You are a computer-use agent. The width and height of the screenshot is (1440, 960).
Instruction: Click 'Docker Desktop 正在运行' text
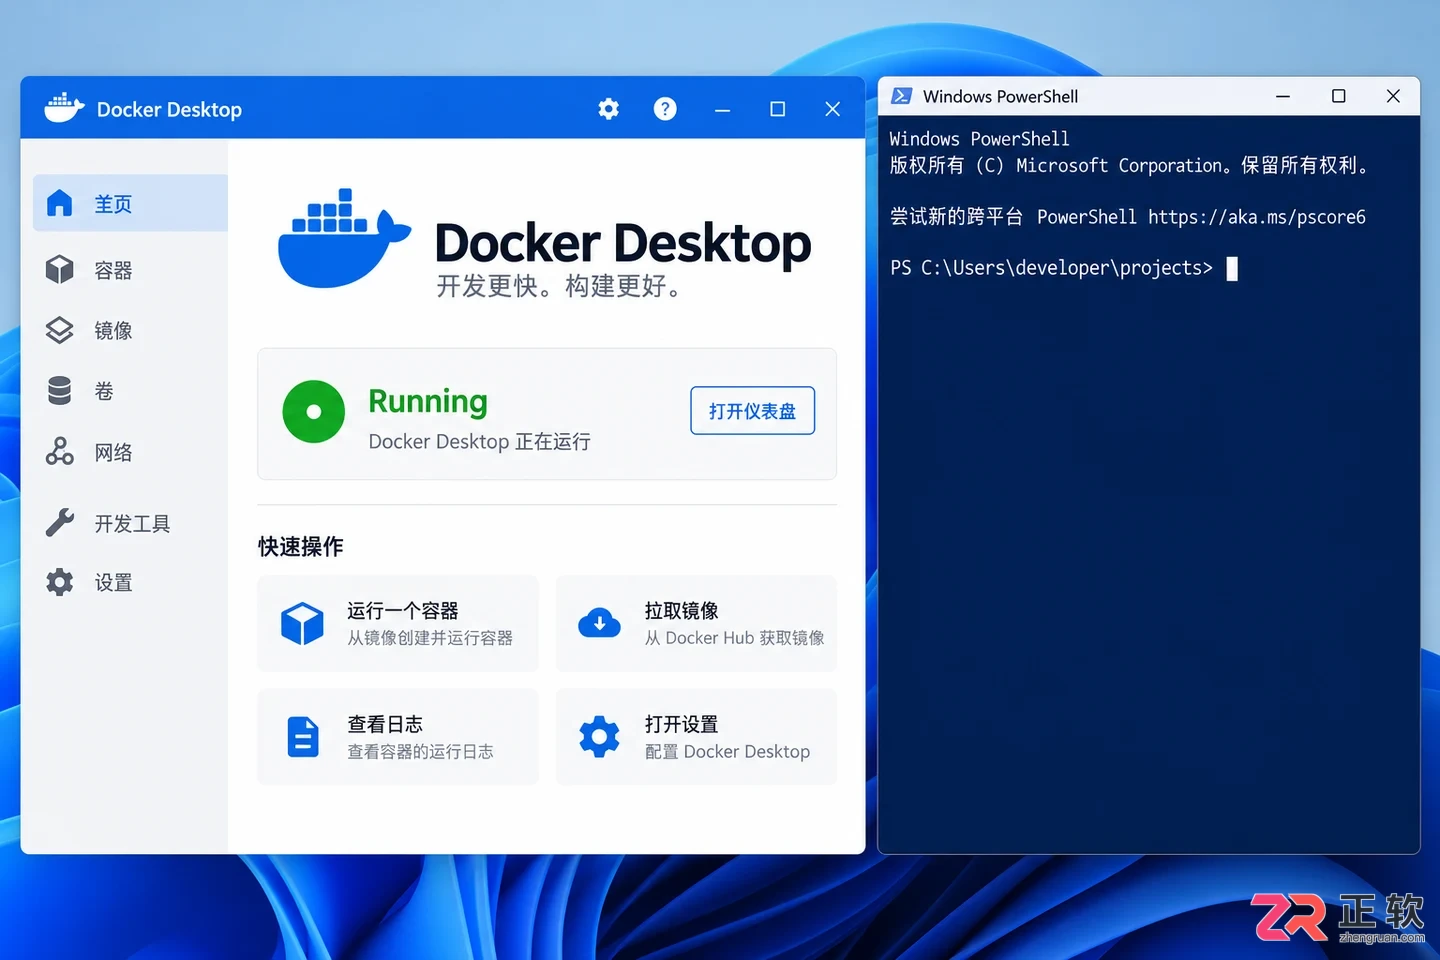point(479,441)
